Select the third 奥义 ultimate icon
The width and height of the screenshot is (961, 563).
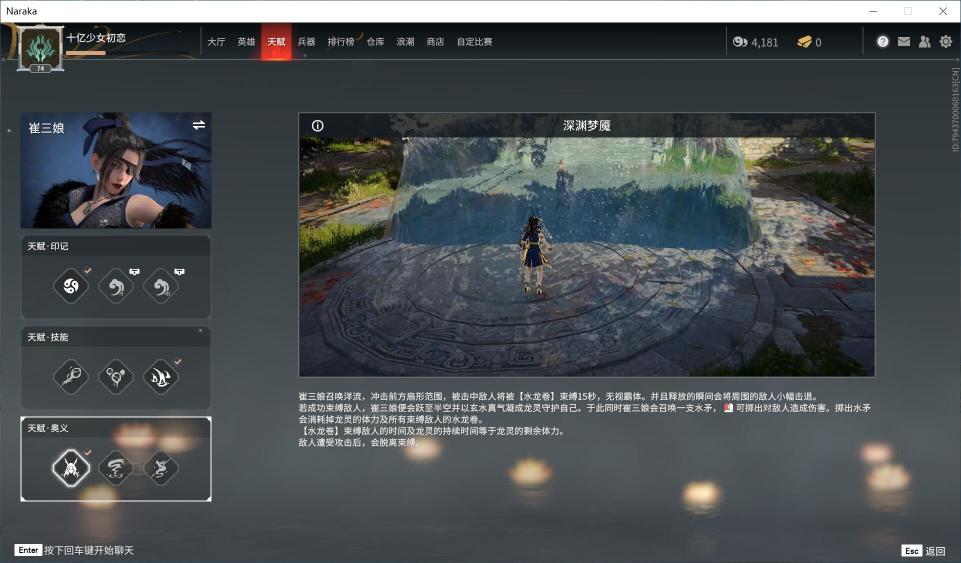tap(161, 468)
